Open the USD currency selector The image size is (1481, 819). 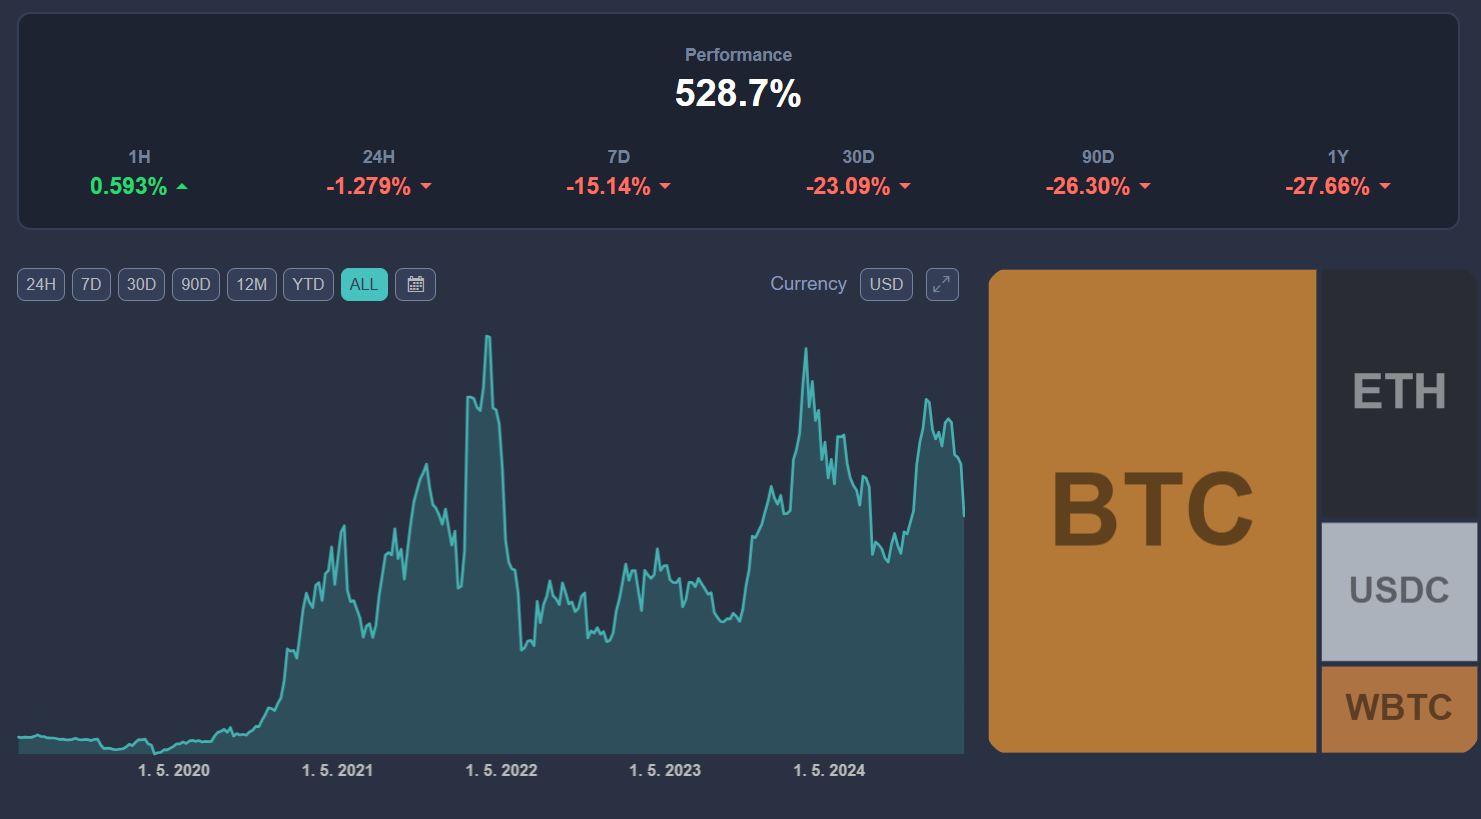coord(886,285)
